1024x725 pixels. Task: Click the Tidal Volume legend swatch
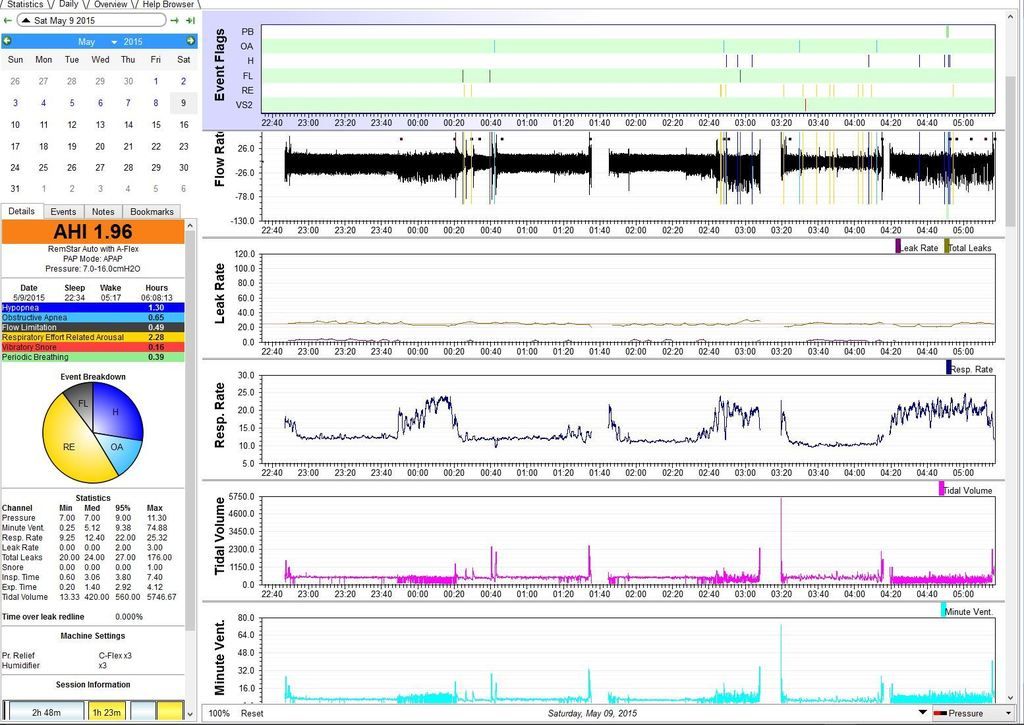(x=941, y=489)
